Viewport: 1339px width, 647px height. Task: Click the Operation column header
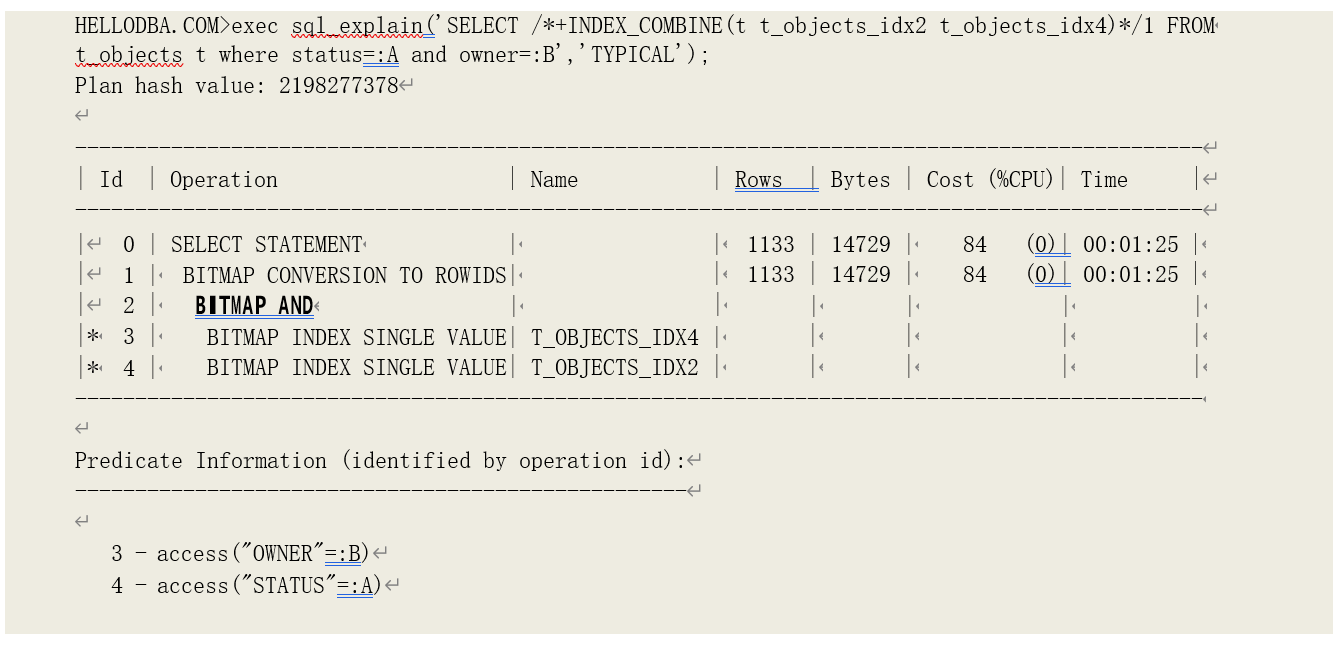[x=223, y=180]
